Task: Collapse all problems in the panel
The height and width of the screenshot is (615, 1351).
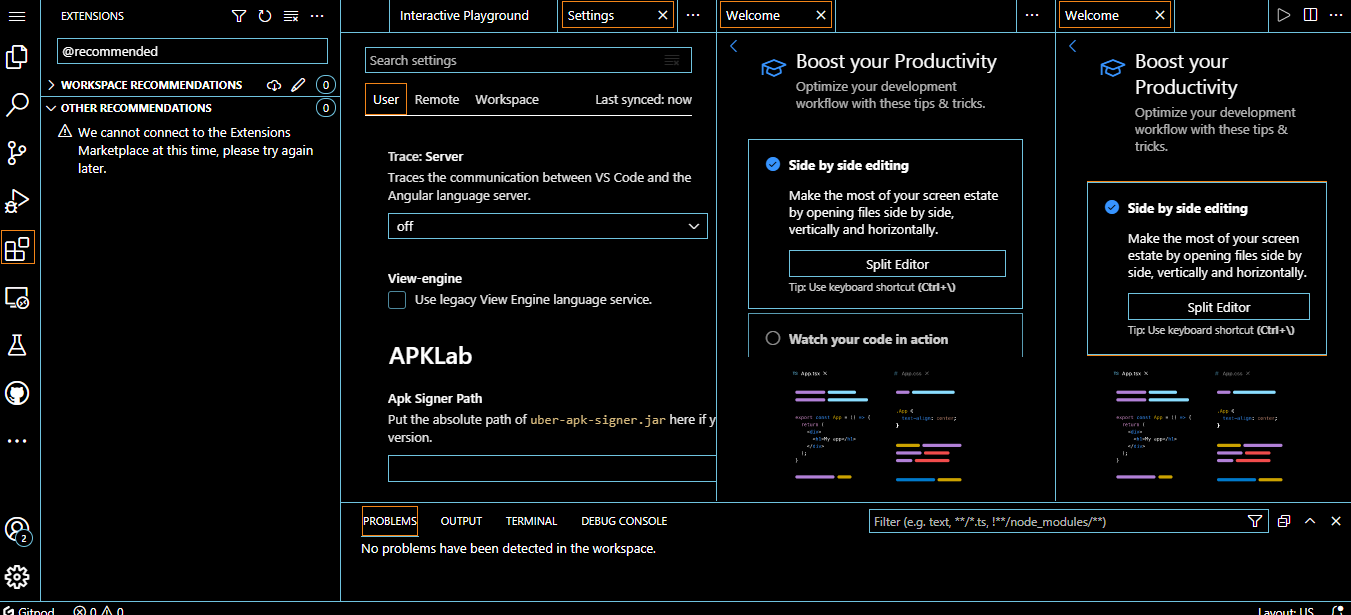Action: [x=1284, y=521]
